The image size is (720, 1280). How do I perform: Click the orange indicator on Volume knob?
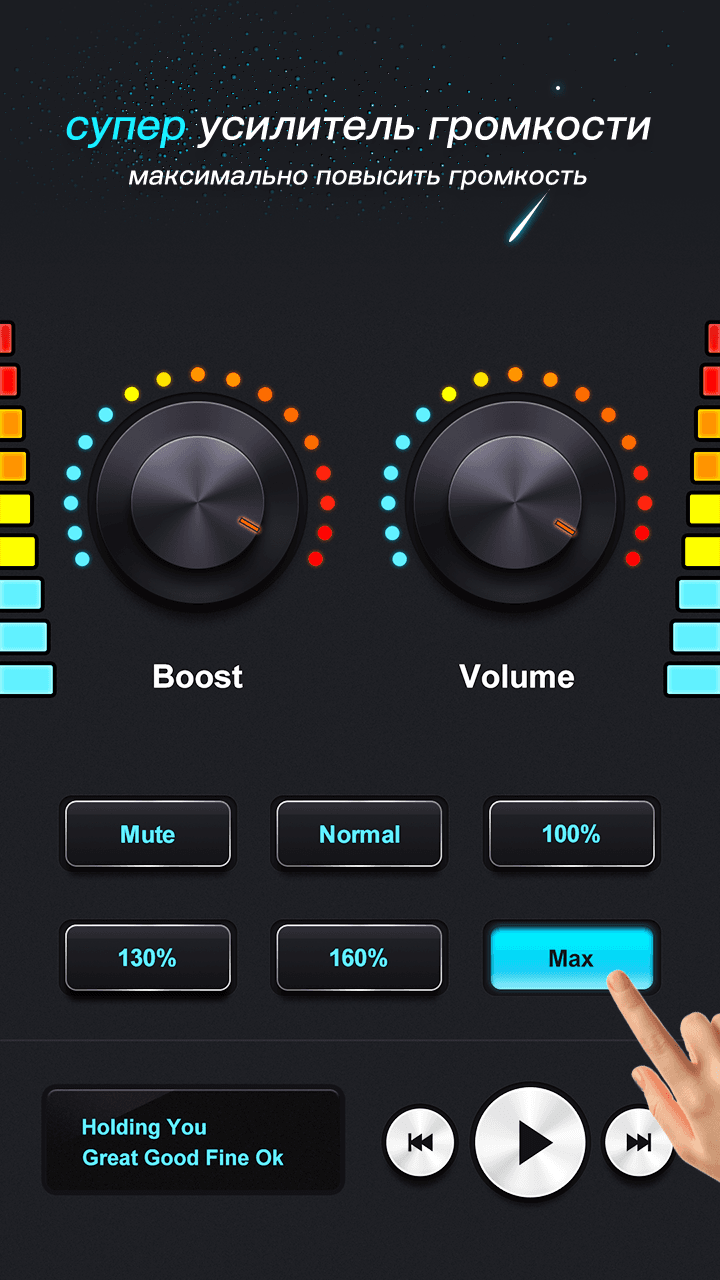[566, 525]
